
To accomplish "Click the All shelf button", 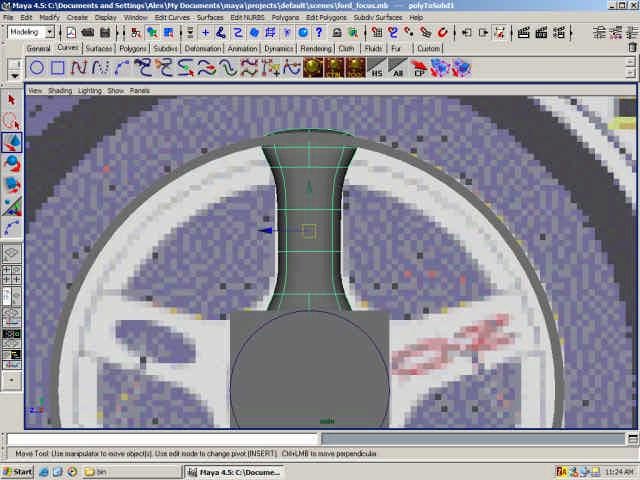I will point(399,69).
